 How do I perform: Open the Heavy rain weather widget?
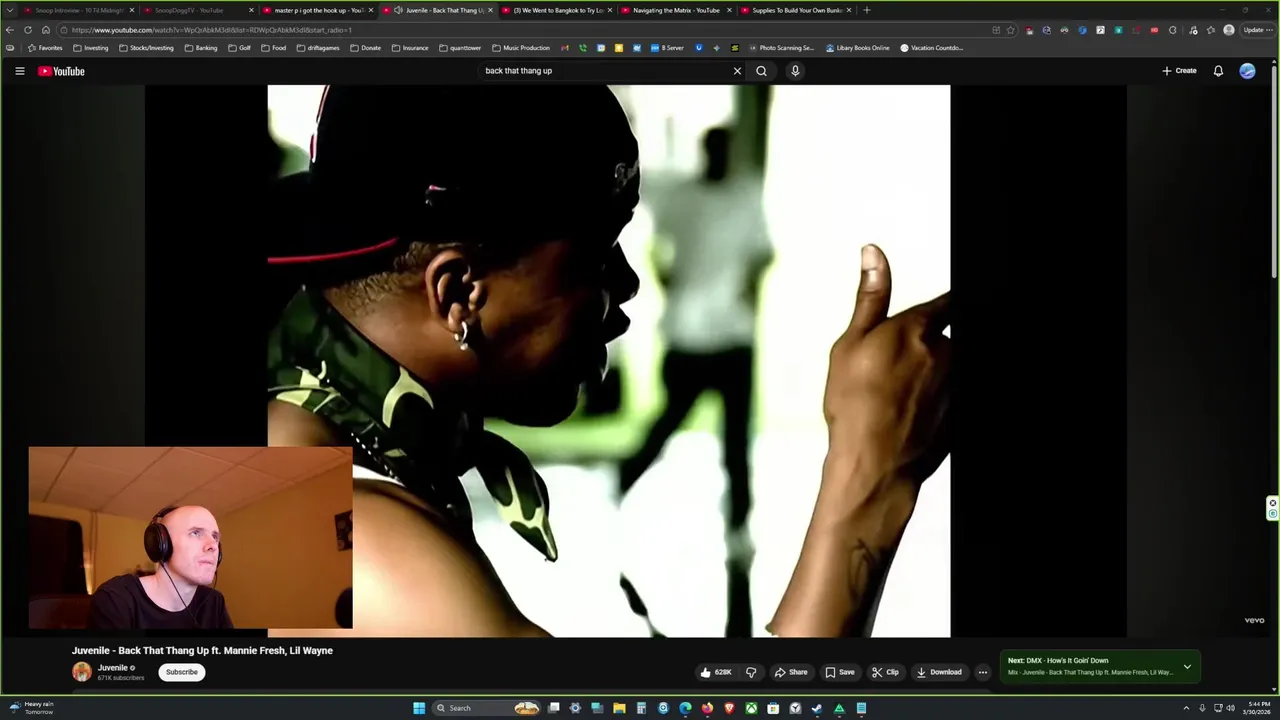31,708
